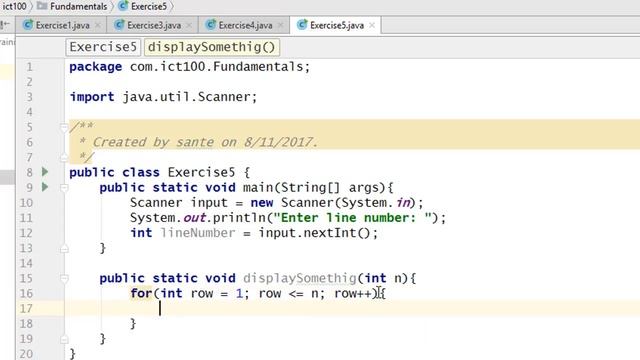640x360 pixels.
Task: Run the Exercise5 class via gutter arrow
Action: 45,172
